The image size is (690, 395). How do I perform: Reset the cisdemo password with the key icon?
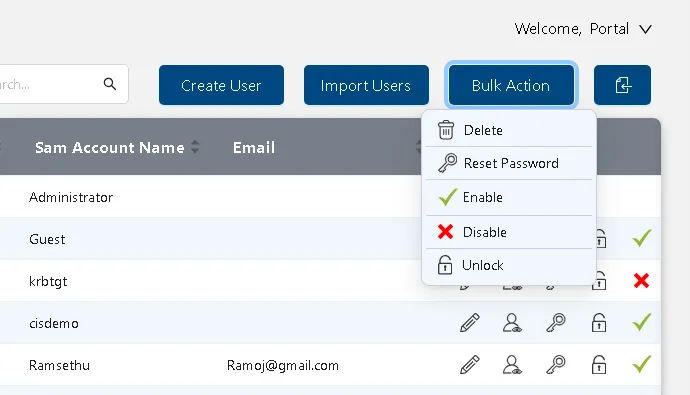(555, 322)
